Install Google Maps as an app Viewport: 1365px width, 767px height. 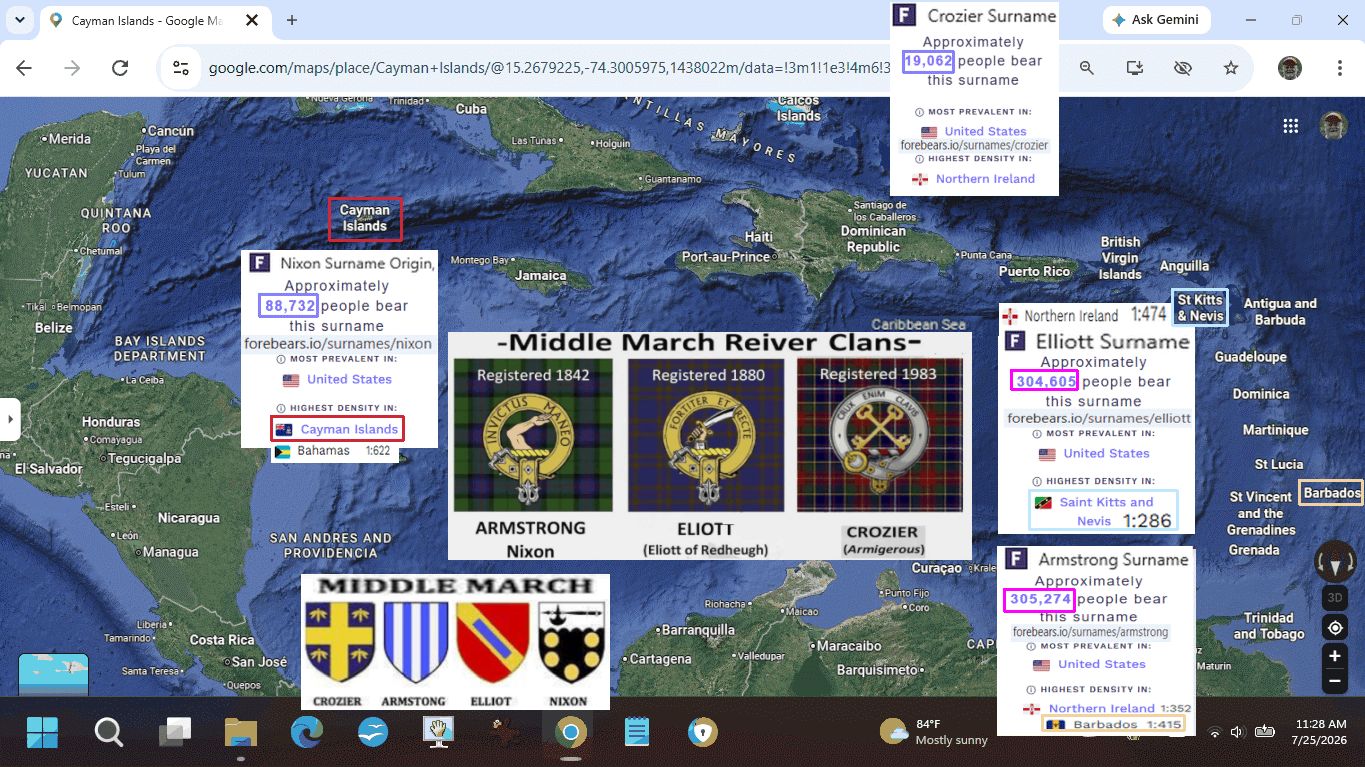coord(1134,68)
